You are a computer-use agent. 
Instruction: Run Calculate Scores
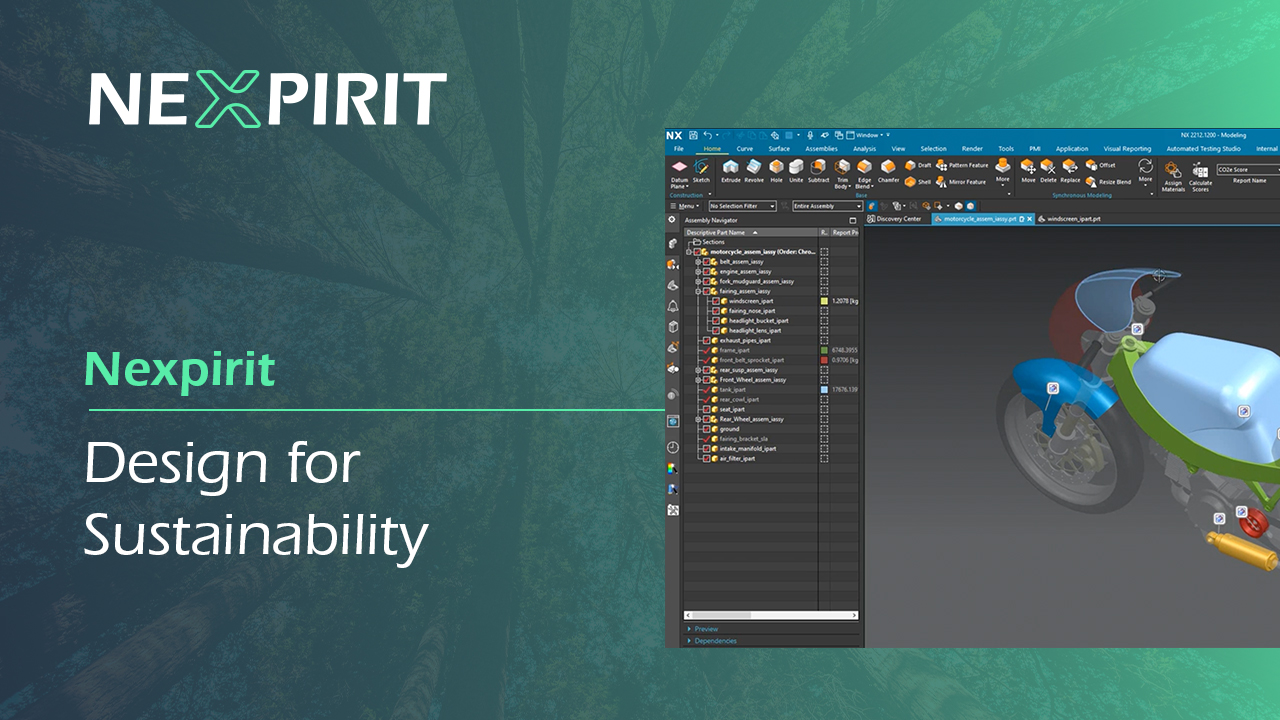(x=1200, y=176)
